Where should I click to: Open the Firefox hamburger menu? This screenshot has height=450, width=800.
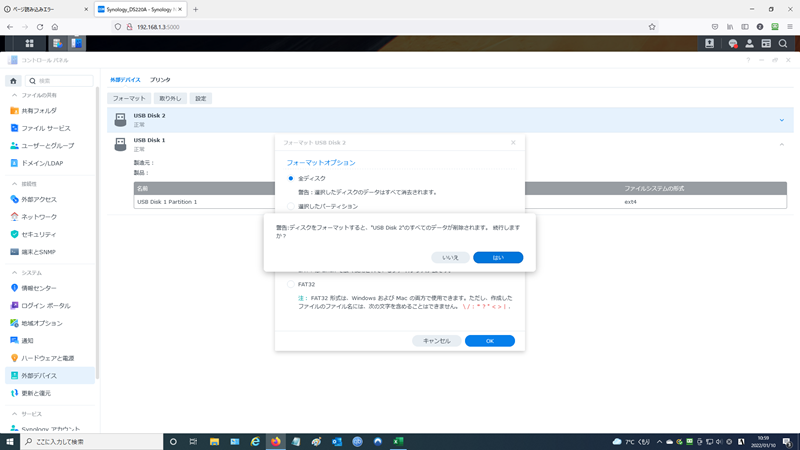790,27
